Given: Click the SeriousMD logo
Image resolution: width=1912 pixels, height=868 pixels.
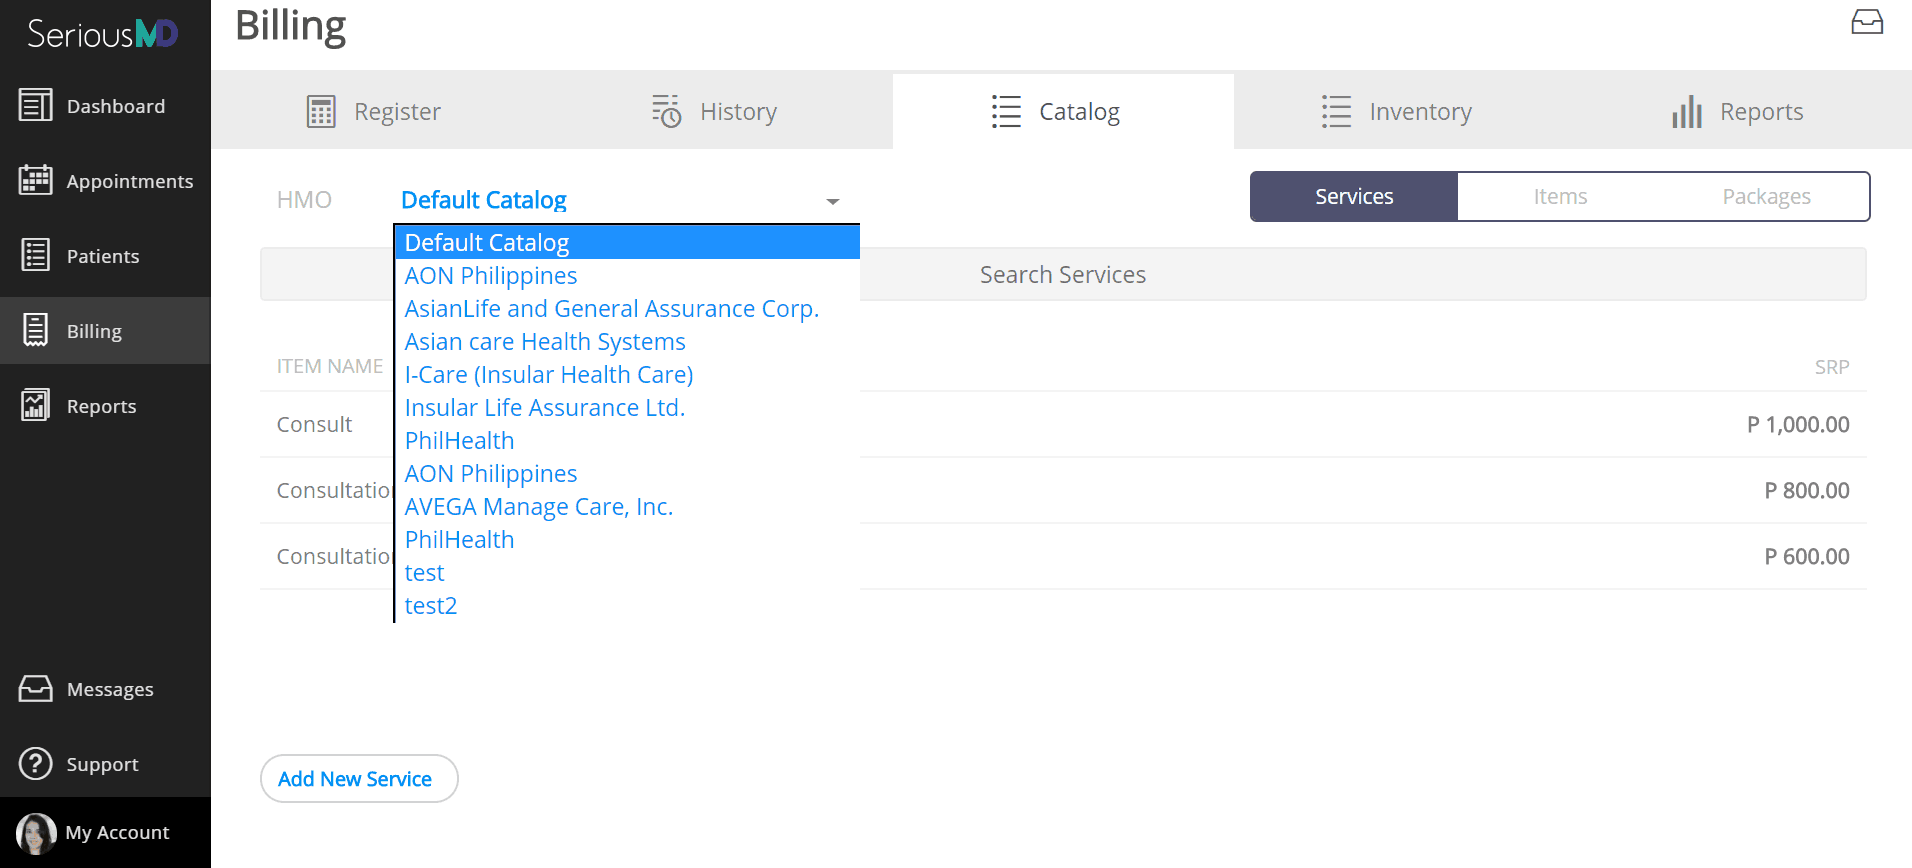Looking at the screenshot, I should pos(102,34).
